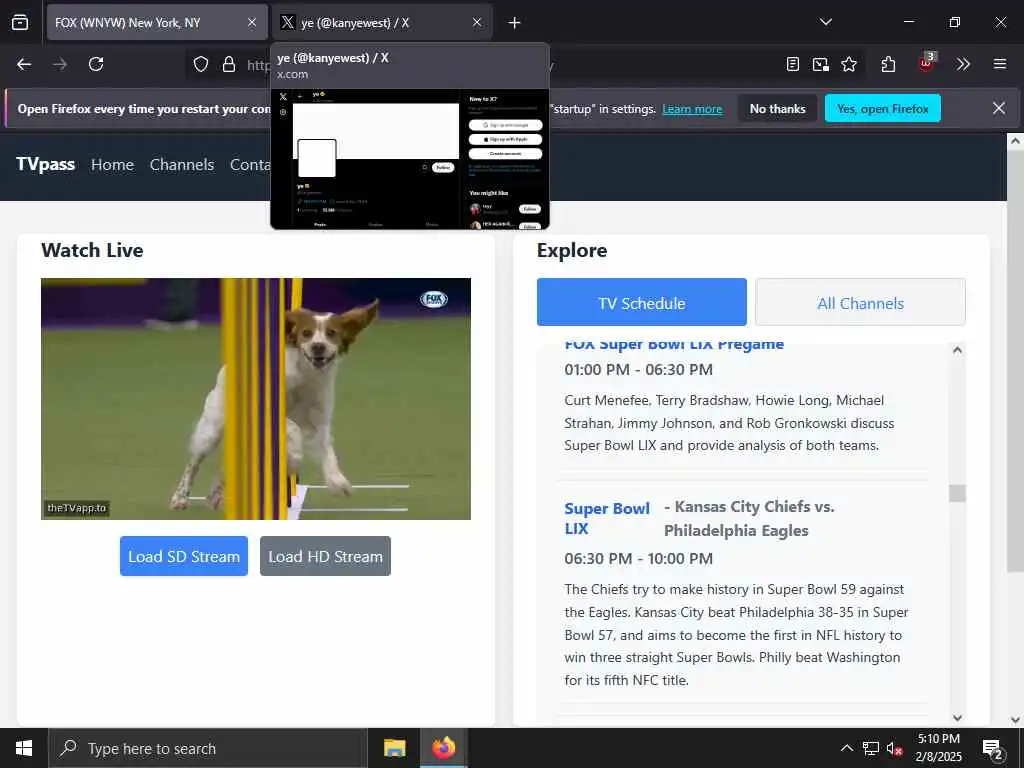Switch to ye (@kanyewest) / X tab
This screenshot has width=1024, height=768.
coord(382,22)
